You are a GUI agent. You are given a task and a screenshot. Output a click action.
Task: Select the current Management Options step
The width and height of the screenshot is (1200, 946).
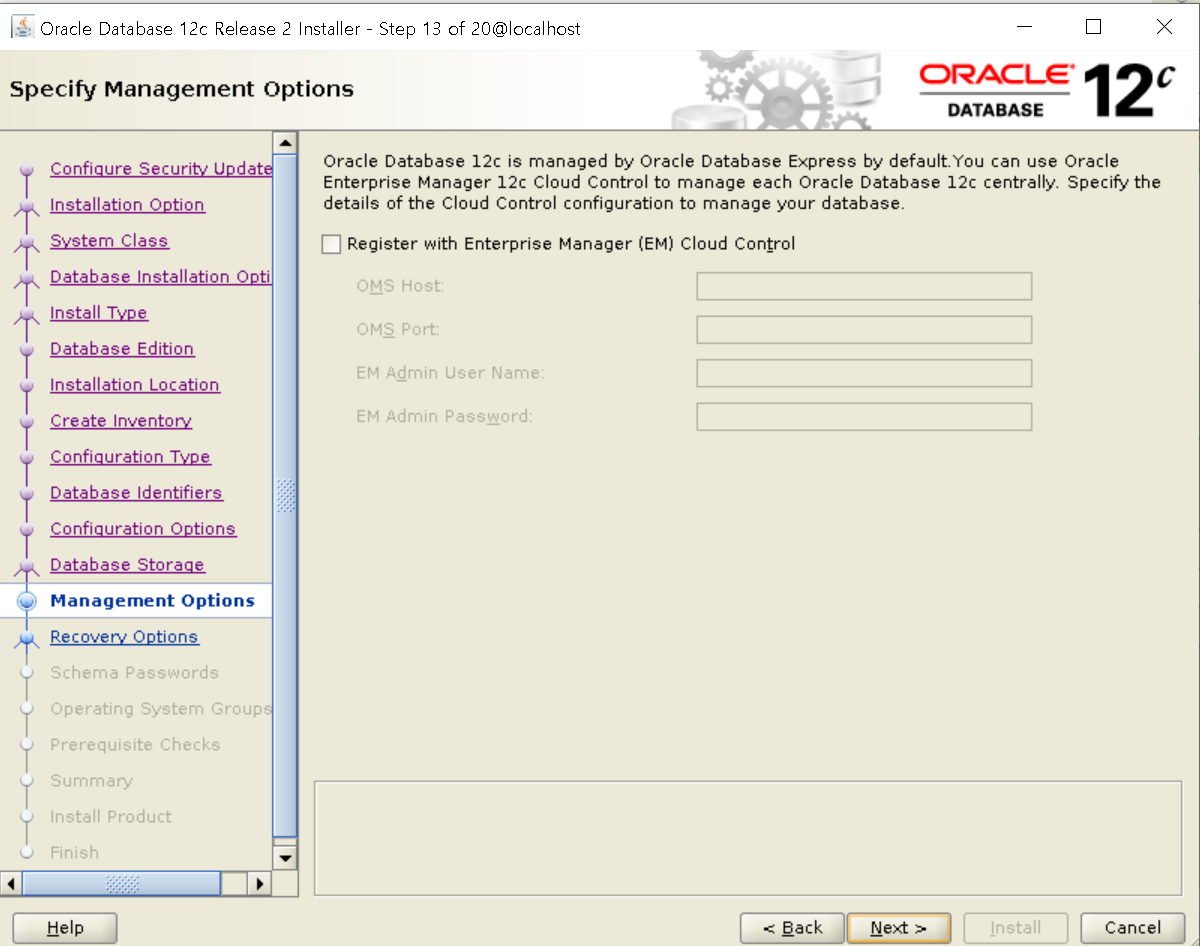tap(152, 601)
